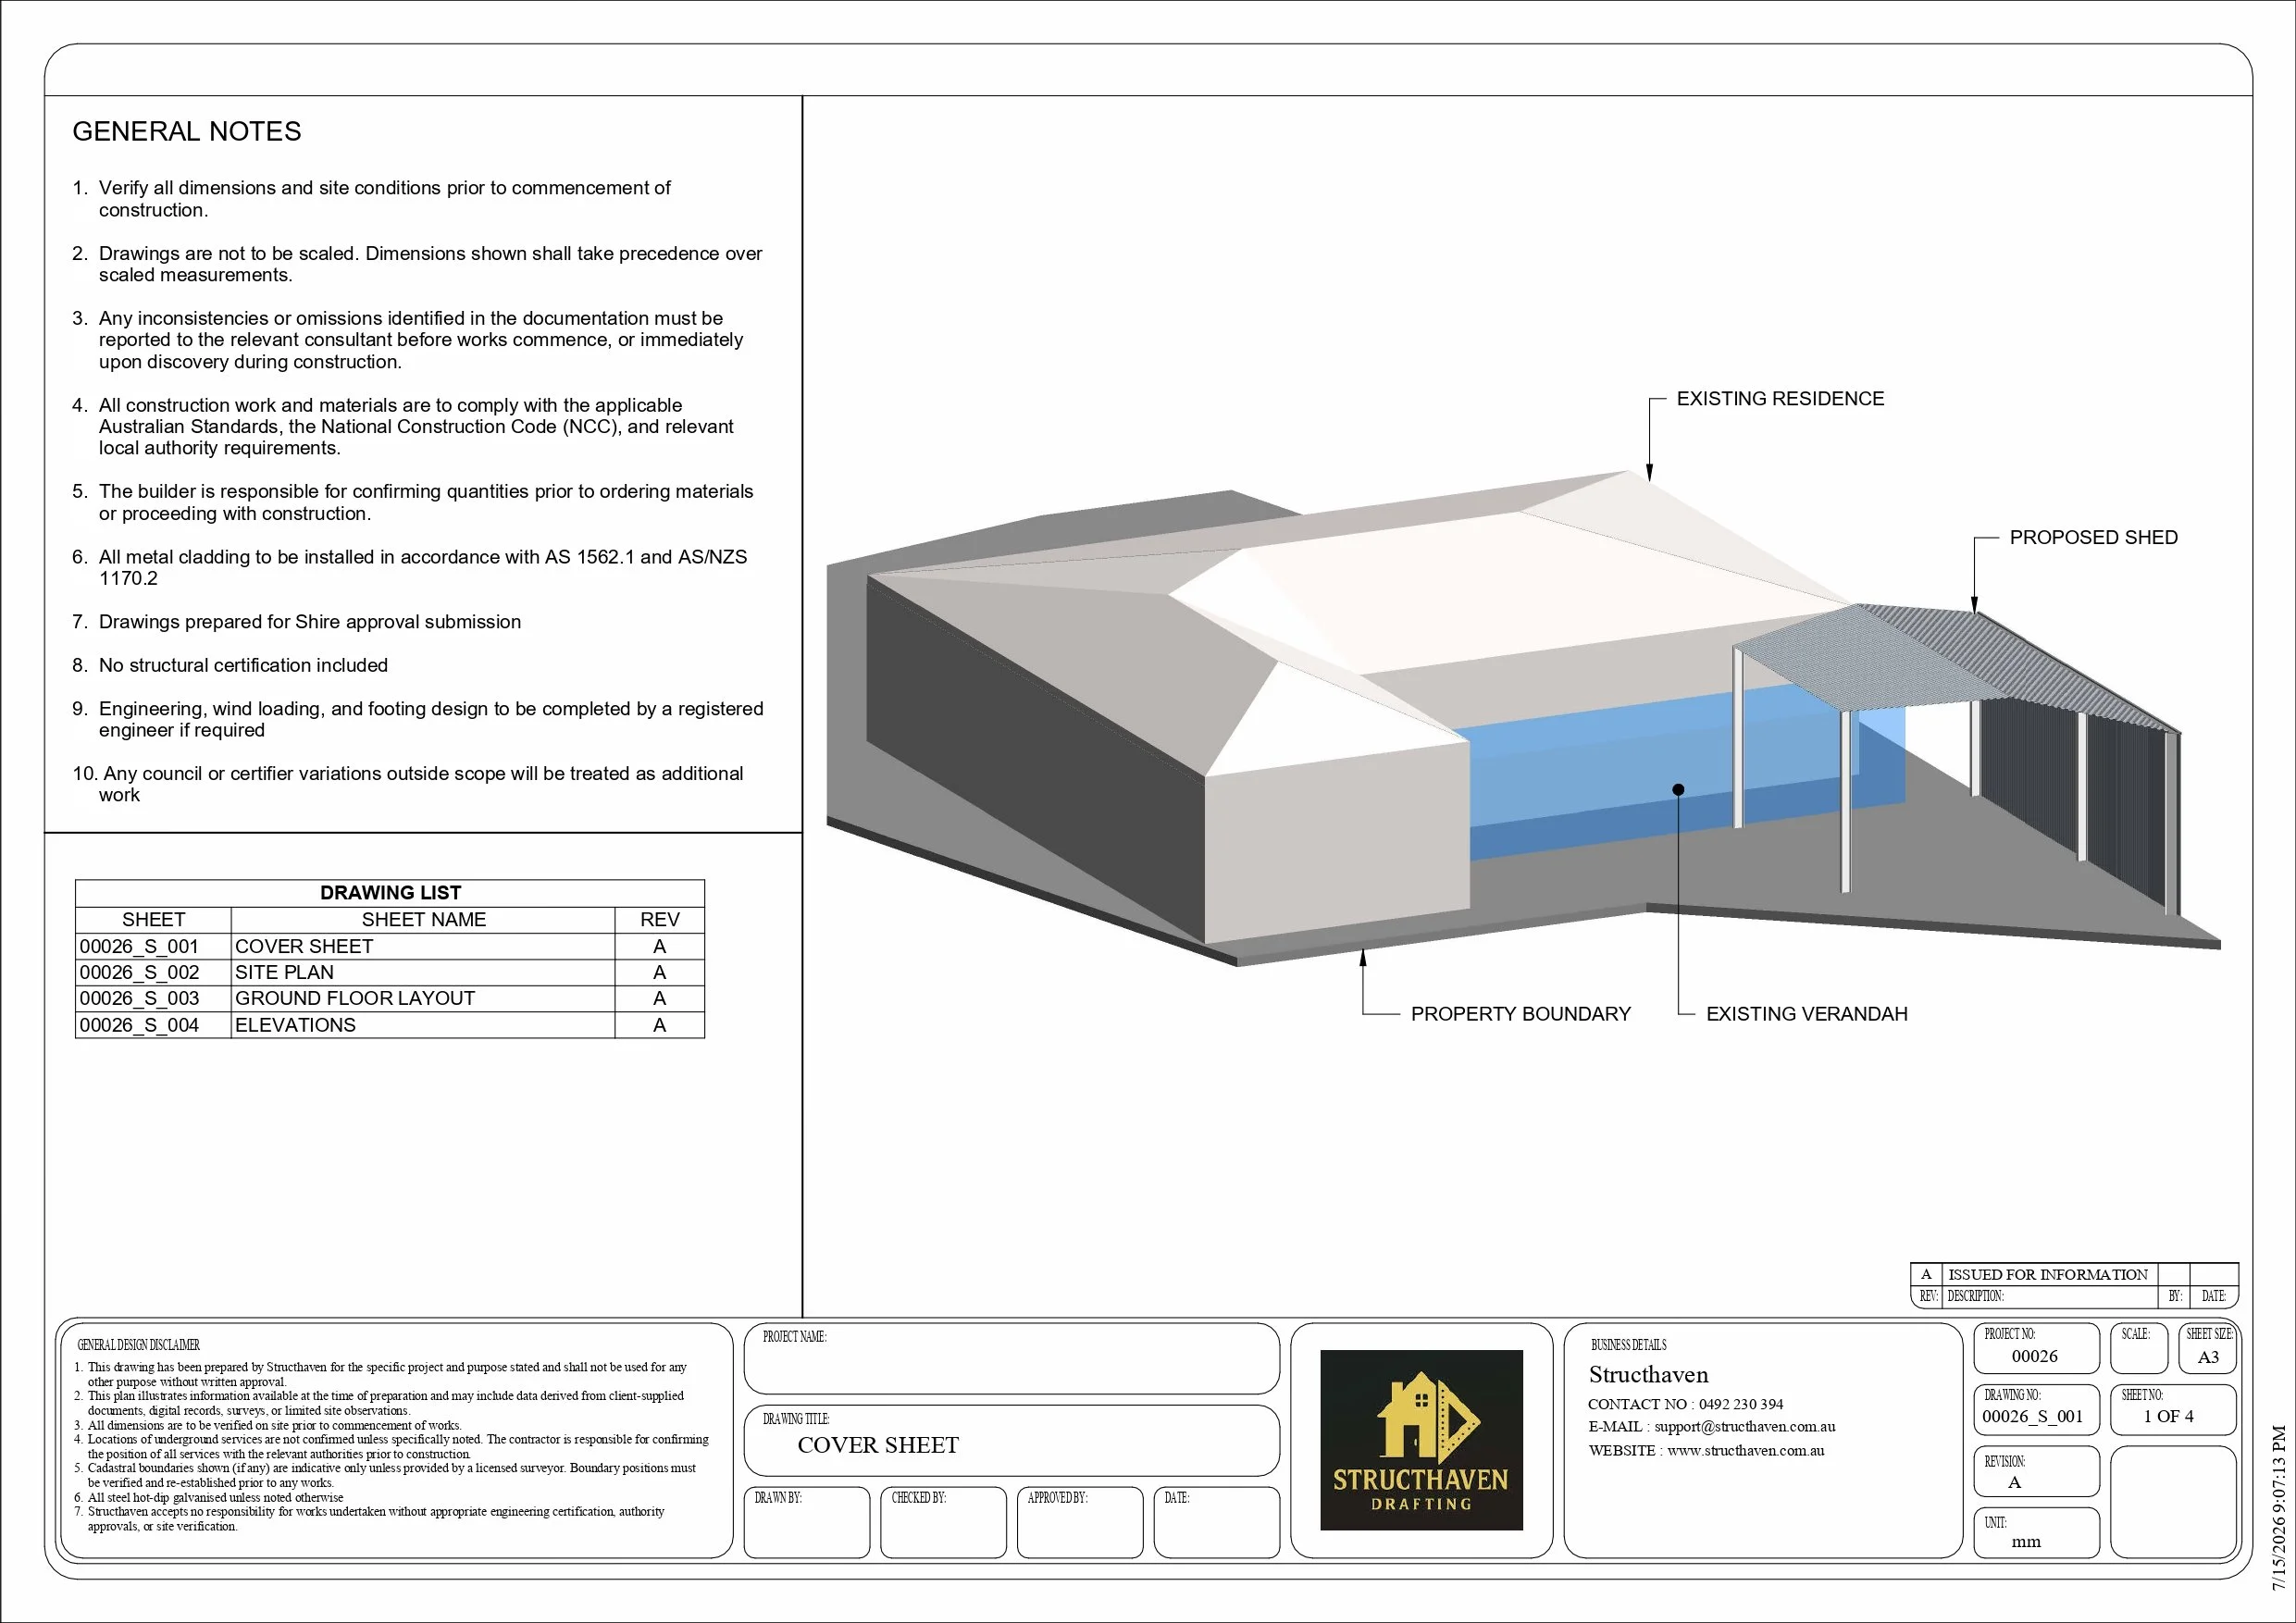This screenshot has width=2296, height=1623.
Task: Click the BUSINESS DETAILS heading
Action: [x=1629, y=1345]
